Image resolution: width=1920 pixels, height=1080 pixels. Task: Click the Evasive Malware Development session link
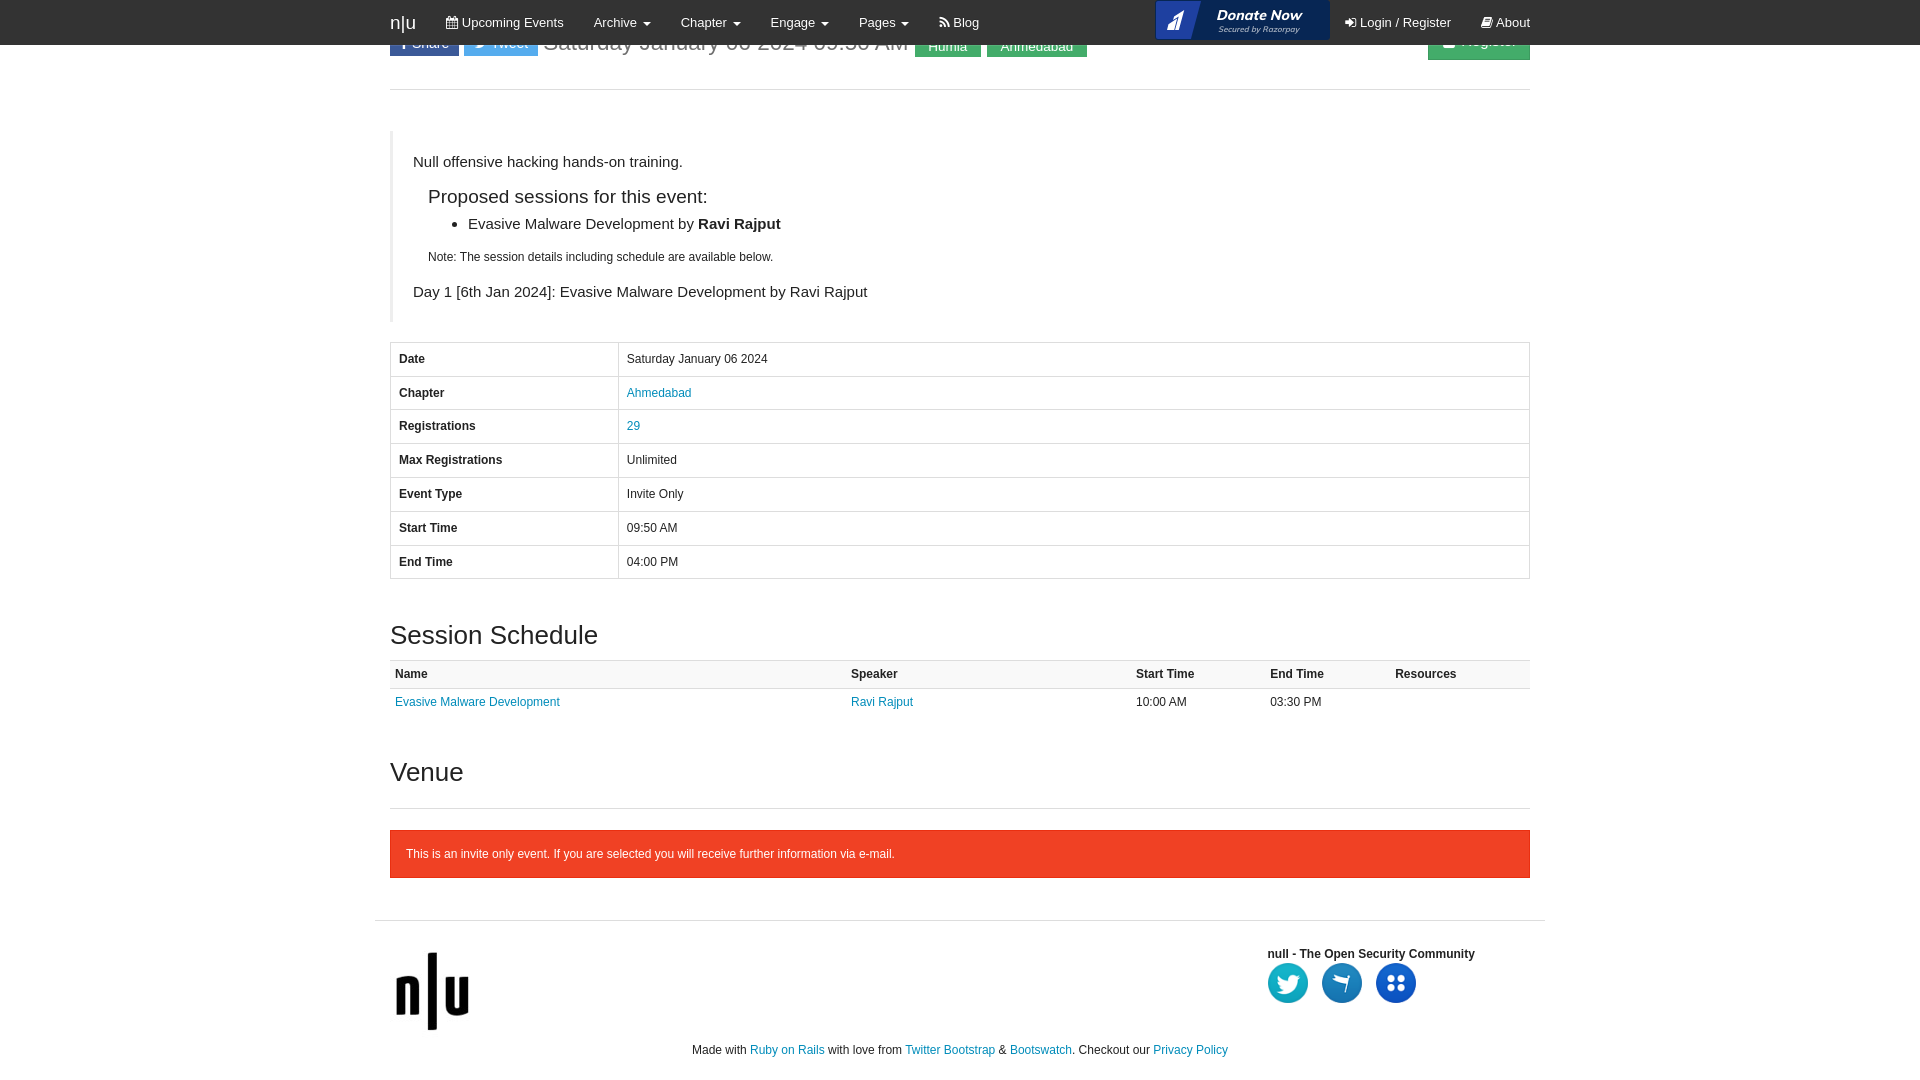477,700
